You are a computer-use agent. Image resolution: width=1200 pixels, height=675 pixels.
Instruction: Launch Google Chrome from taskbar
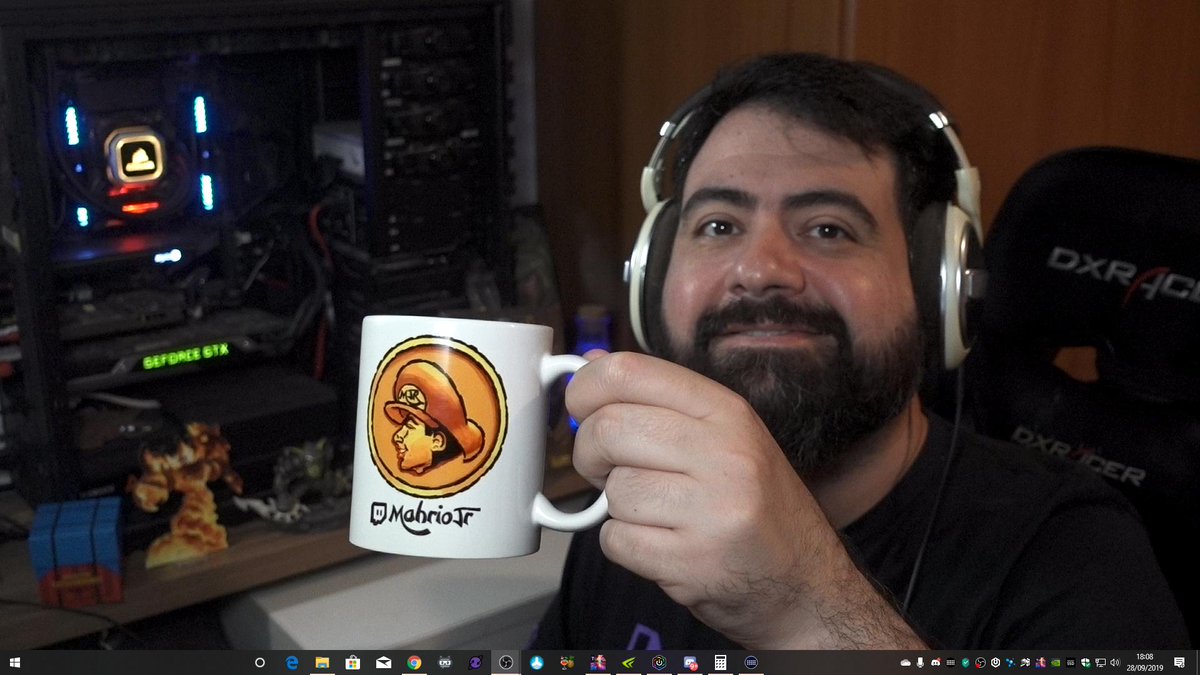(414, 662)
